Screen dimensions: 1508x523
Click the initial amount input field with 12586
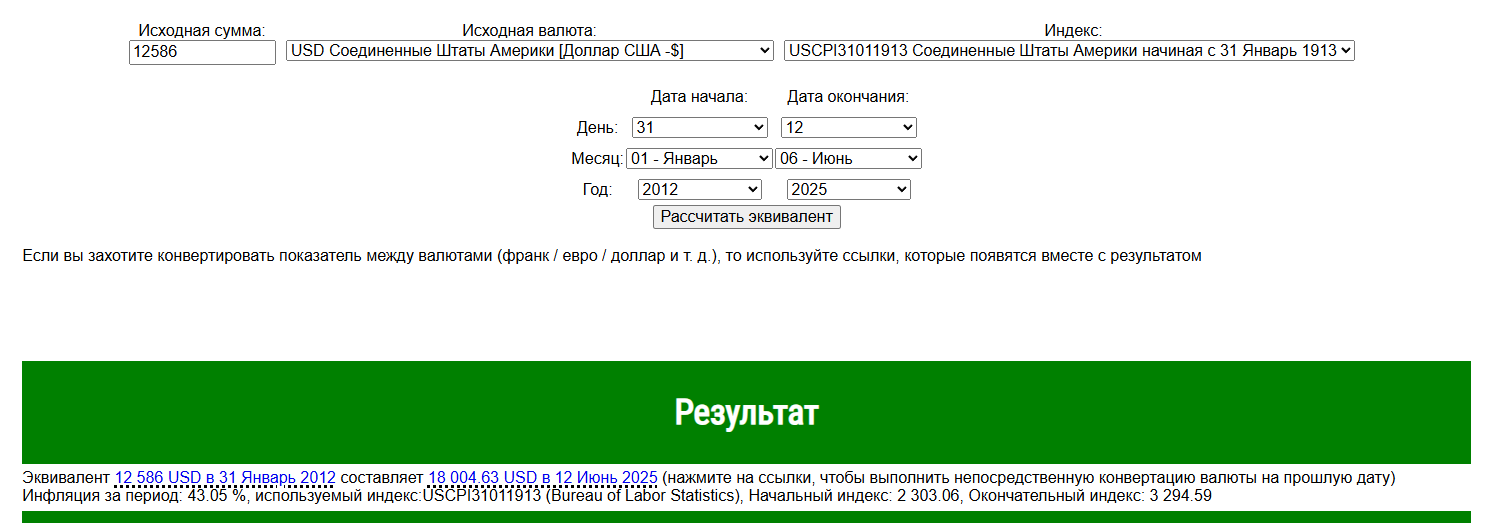[202, 52]
